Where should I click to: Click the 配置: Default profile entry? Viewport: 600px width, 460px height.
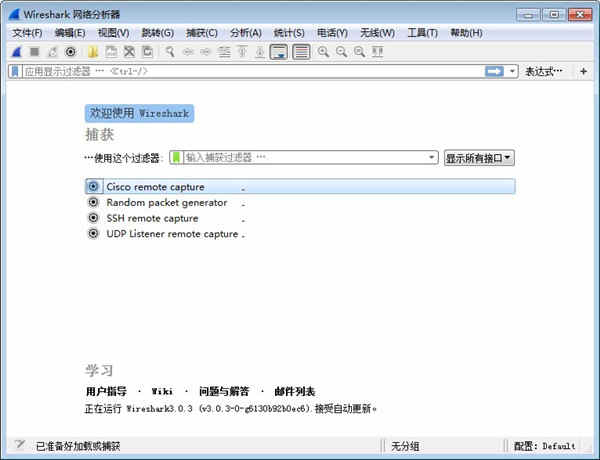[545, 446]
